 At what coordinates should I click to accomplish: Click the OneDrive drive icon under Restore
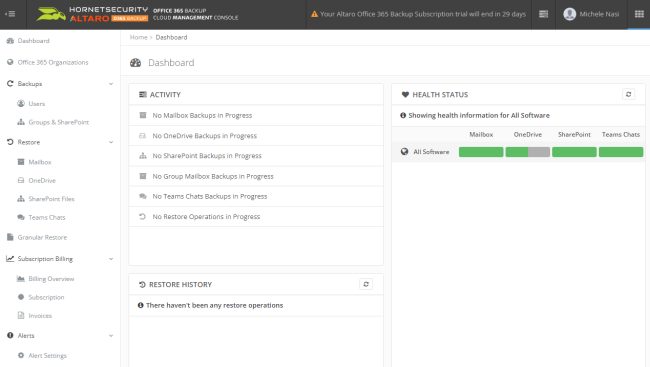(x=21, y=180)
